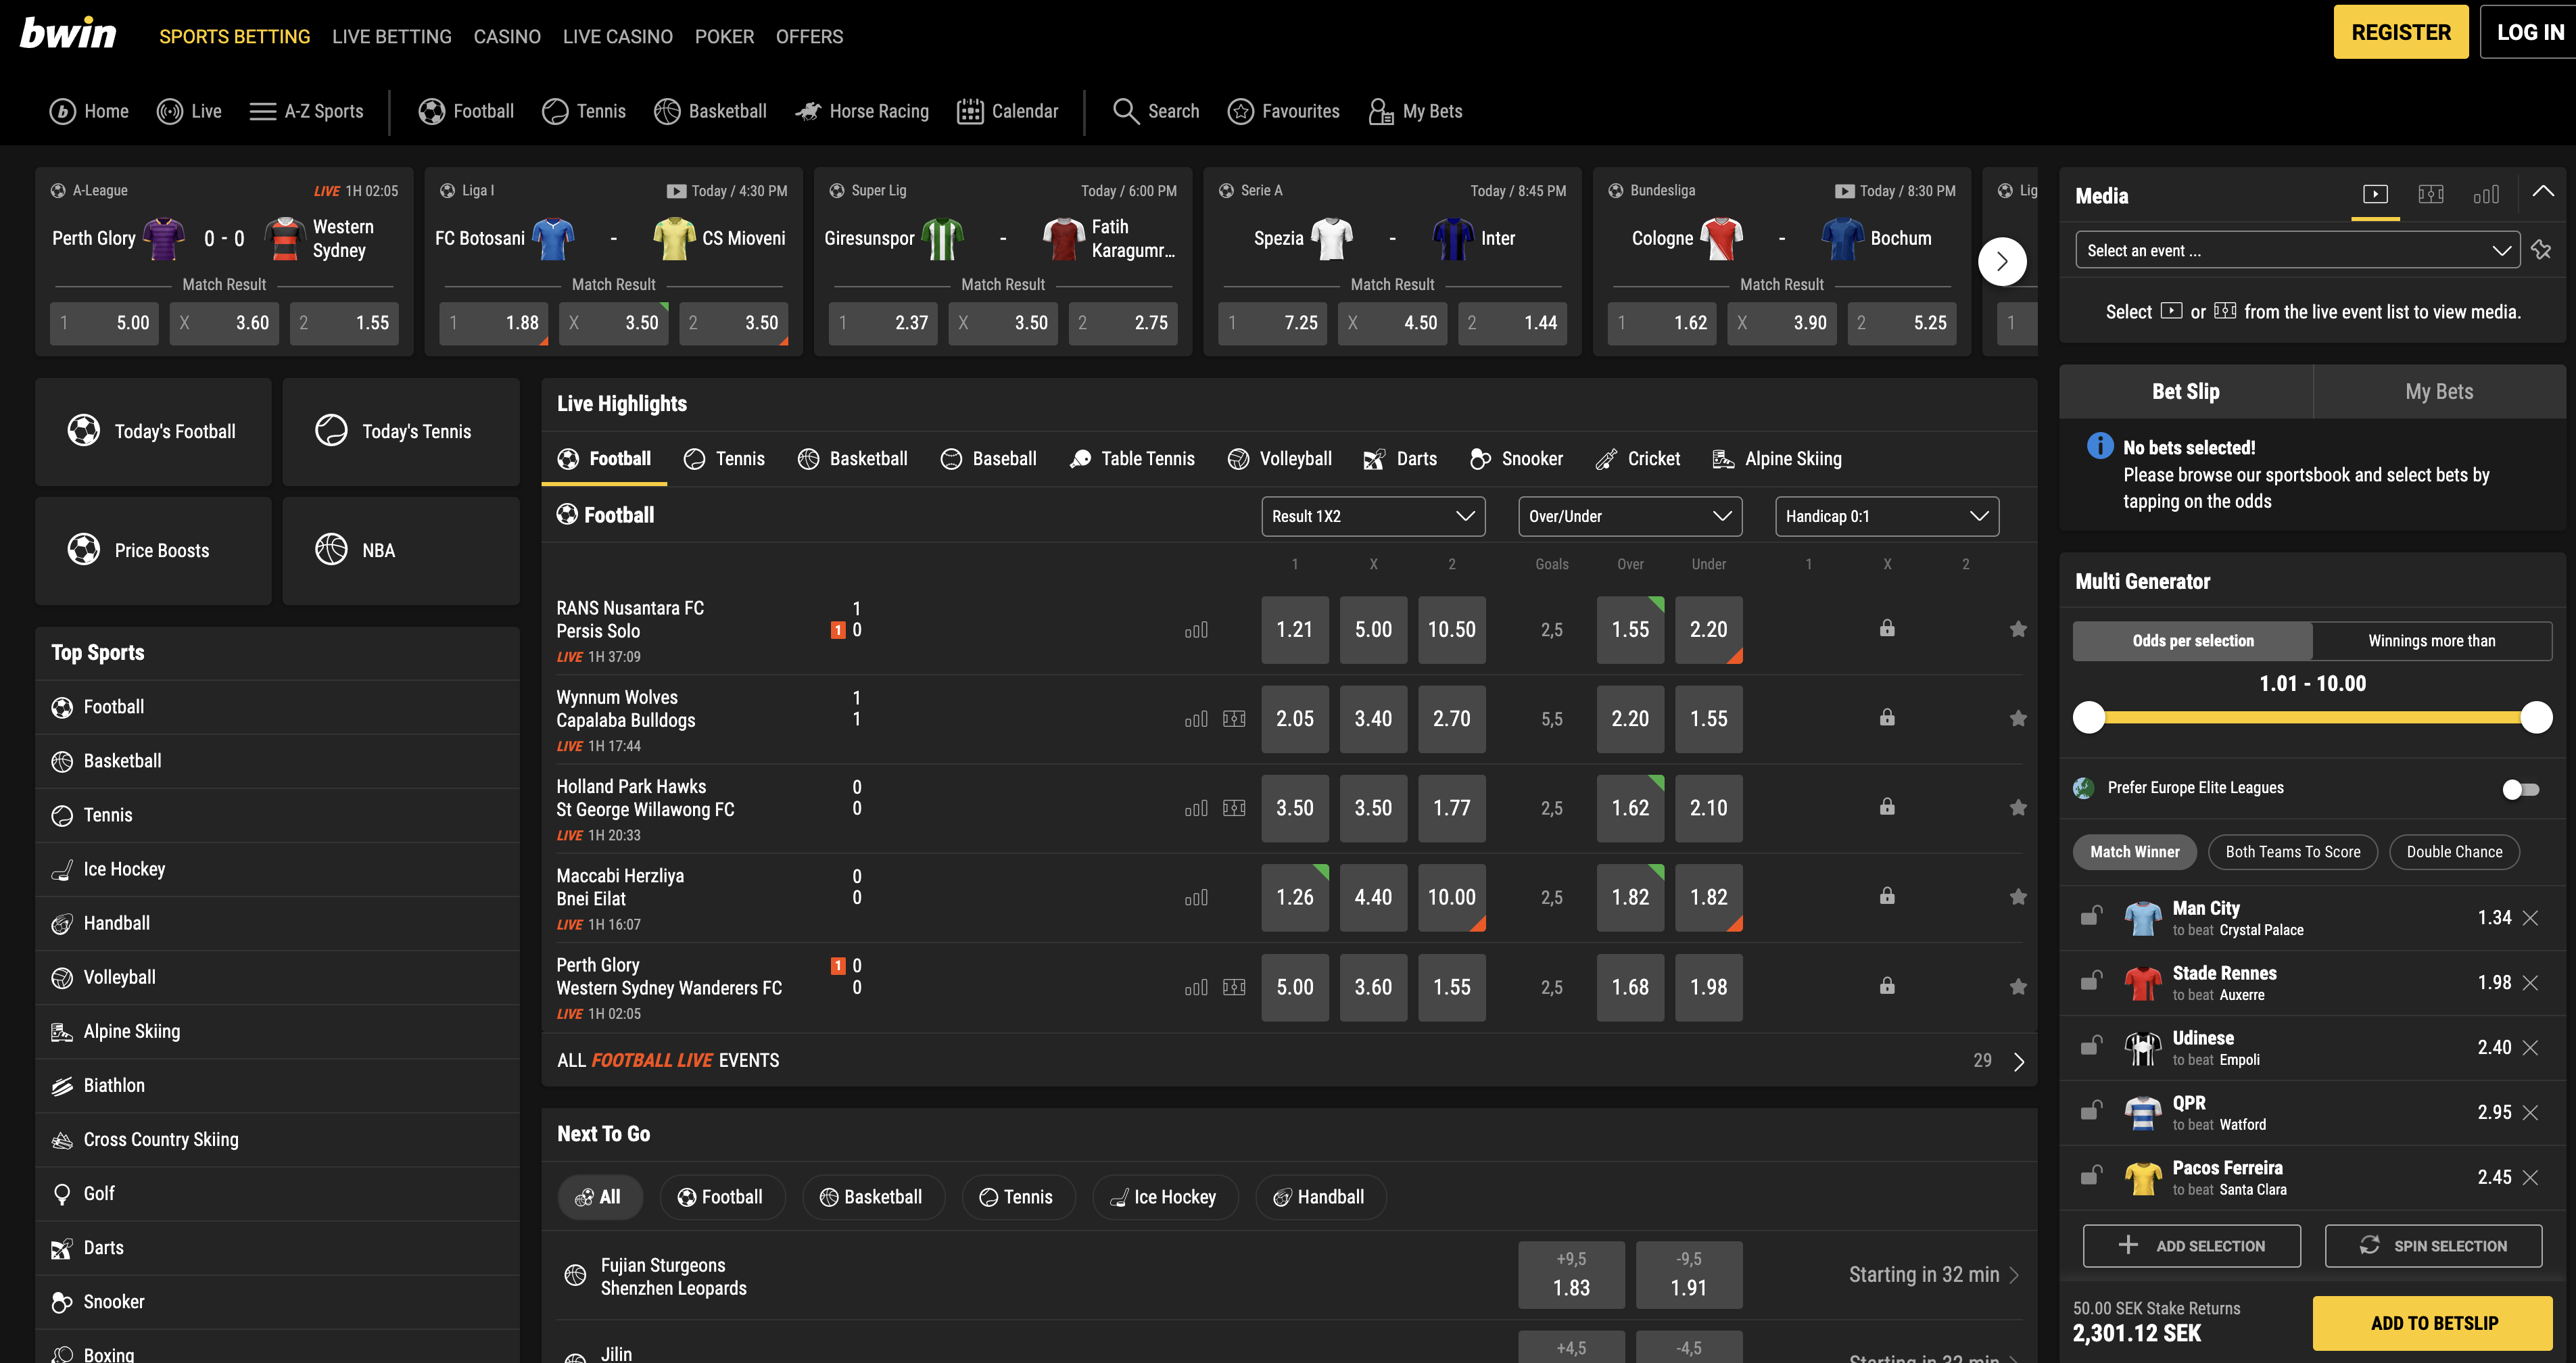Screen dimensions: 2576x1363
Task: Open the Select an event dropdown
Action: (2297, 250)
